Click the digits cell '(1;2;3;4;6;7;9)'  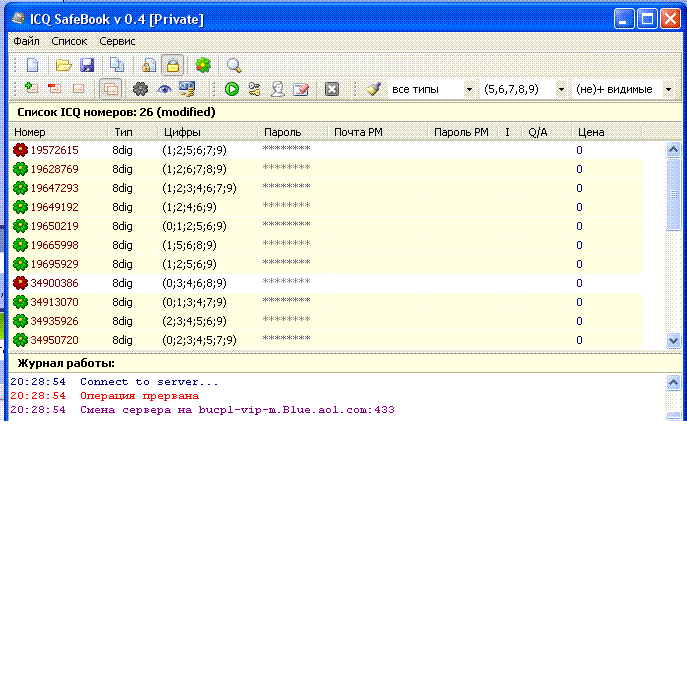pos(199,188)
